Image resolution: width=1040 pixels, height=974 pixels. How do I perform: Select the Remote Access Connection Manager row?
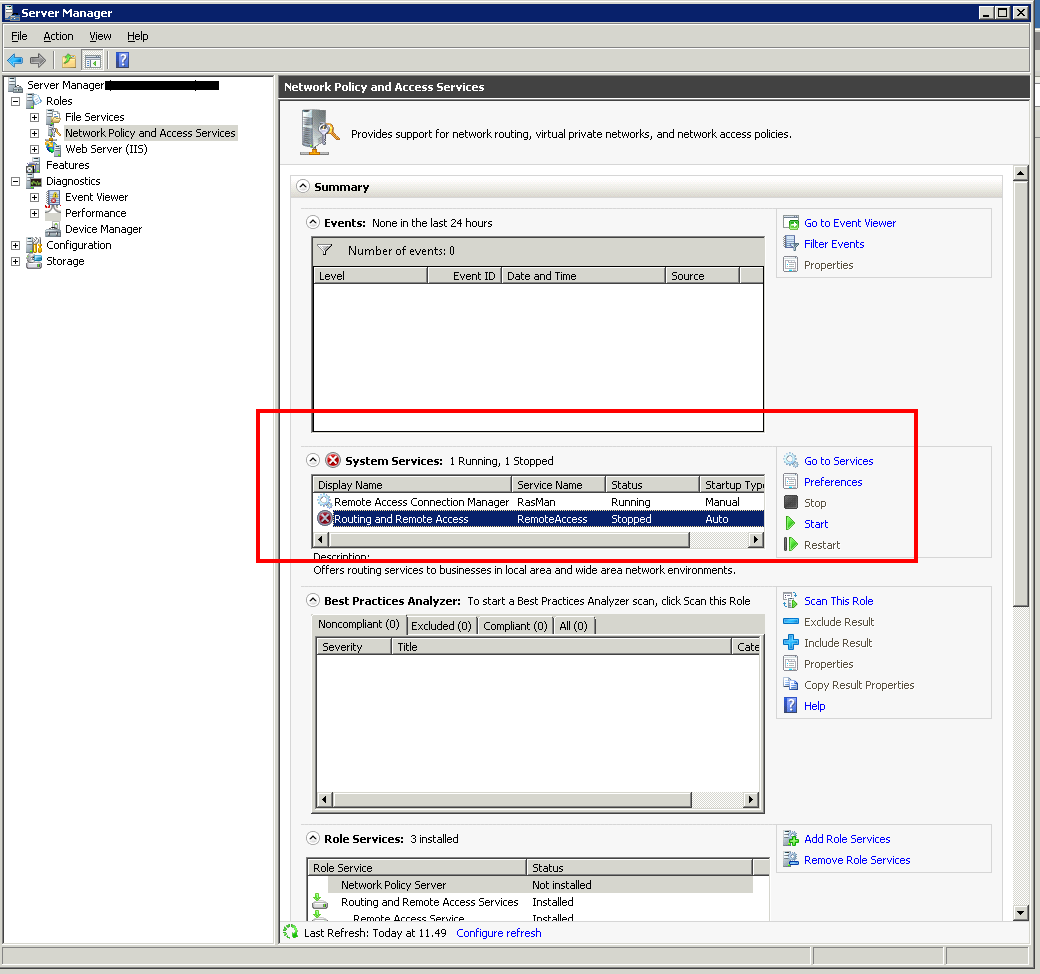(539, 502)
